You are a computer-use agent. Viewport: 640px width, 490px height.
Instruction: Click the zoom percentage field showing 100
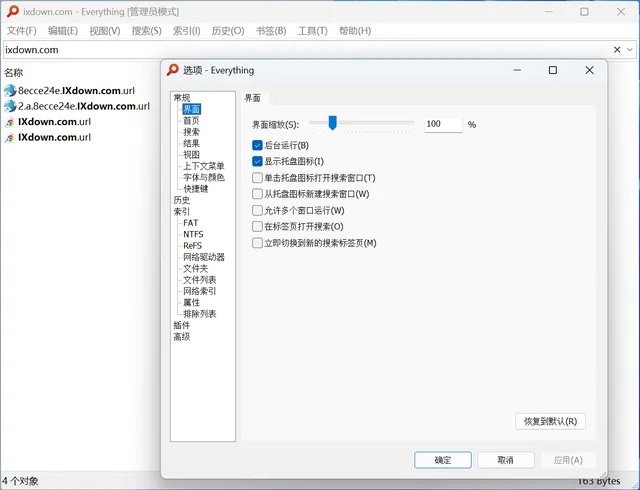pos(443,124)
